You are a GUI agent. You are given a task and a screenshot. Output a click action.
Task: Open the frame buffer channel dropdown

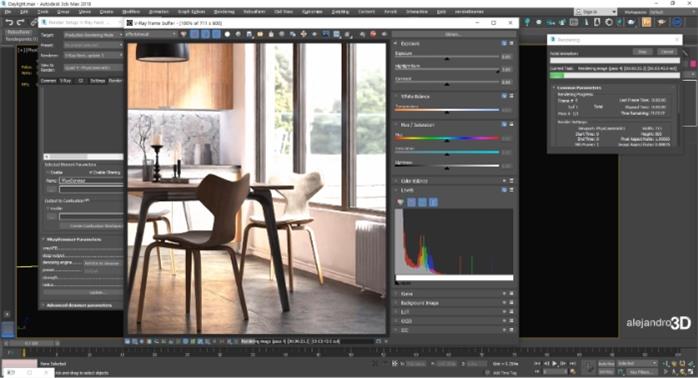[x=150, y=34]
